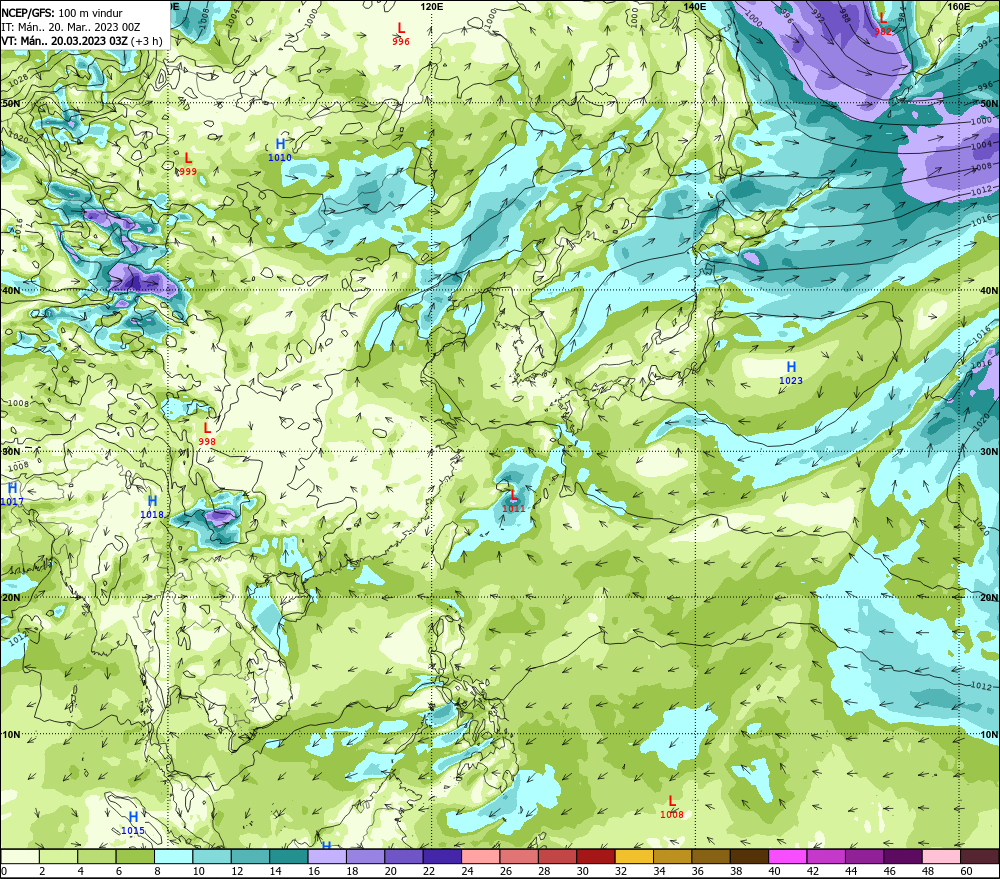Click the low-pressure L 999 marker
The height and width of the screenshot is (879, 1000).
[188, 164]
